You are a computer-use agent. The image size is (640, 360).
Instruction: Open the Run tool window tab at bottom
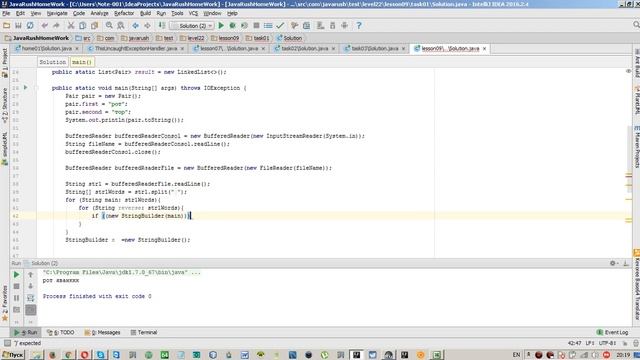[26, 332]
